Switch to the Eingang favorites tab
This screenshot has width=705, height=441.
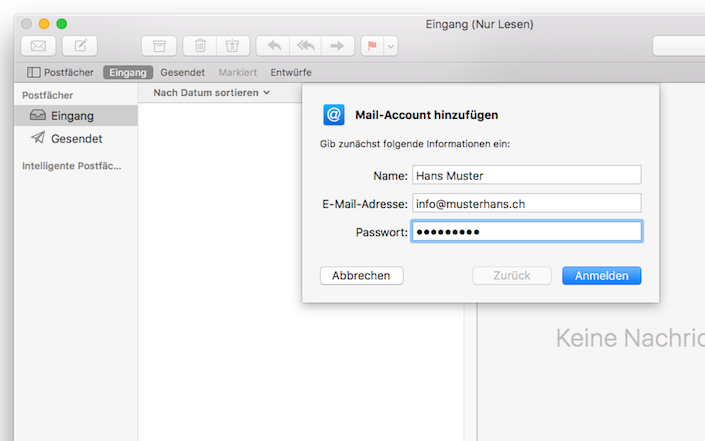click(x=128, y=72)
